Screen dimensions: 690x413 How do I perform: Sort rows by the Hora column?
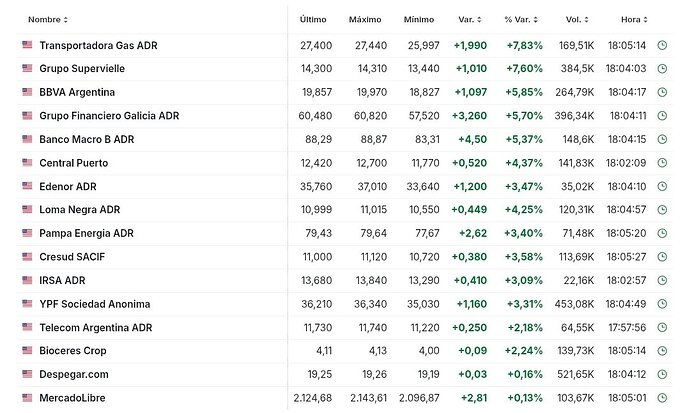[634, 19]
